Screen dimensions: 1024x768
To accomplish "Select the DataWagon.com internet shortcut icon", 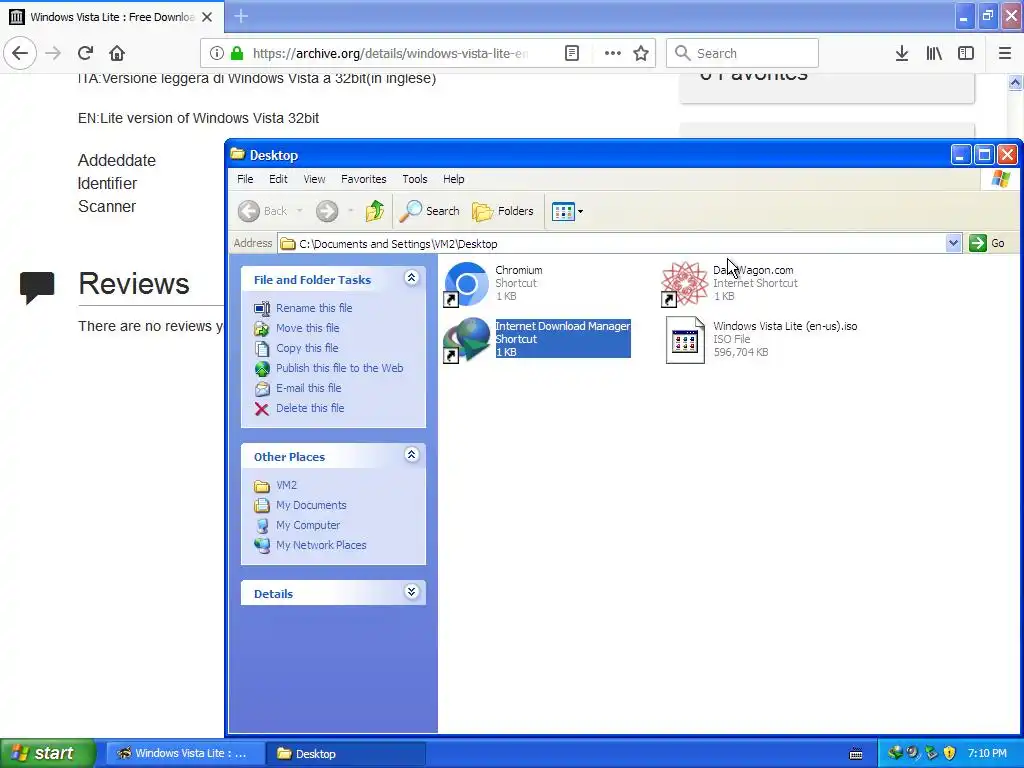I will point(684,284).
